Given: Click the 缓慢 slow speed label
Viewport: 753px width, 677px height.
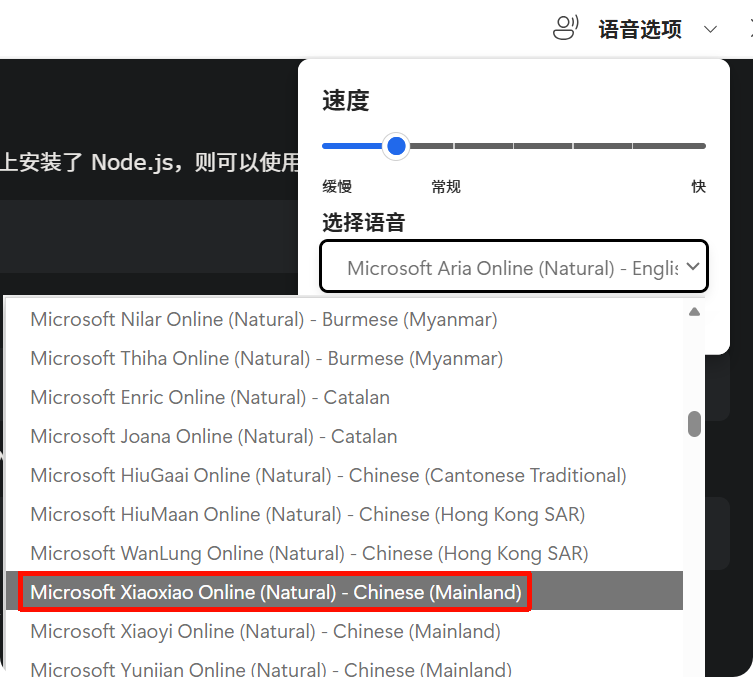Looking at the screenshot, I should click(x=337, y=186).
